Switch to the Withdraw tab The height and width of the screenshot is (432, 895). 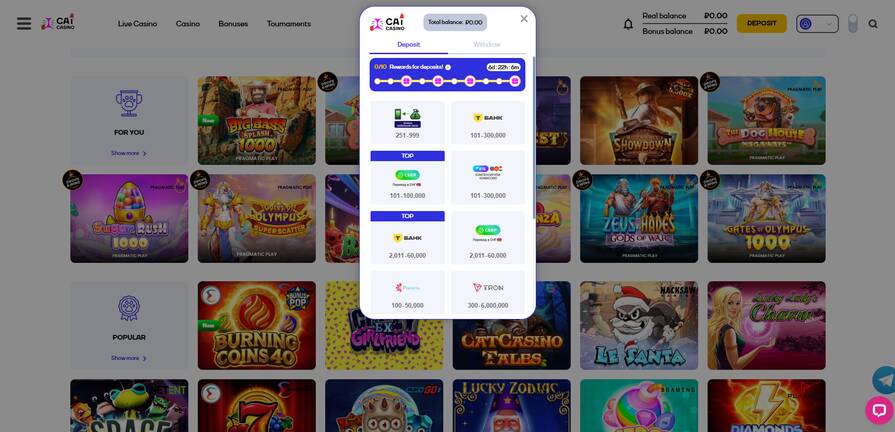(486, 45)
